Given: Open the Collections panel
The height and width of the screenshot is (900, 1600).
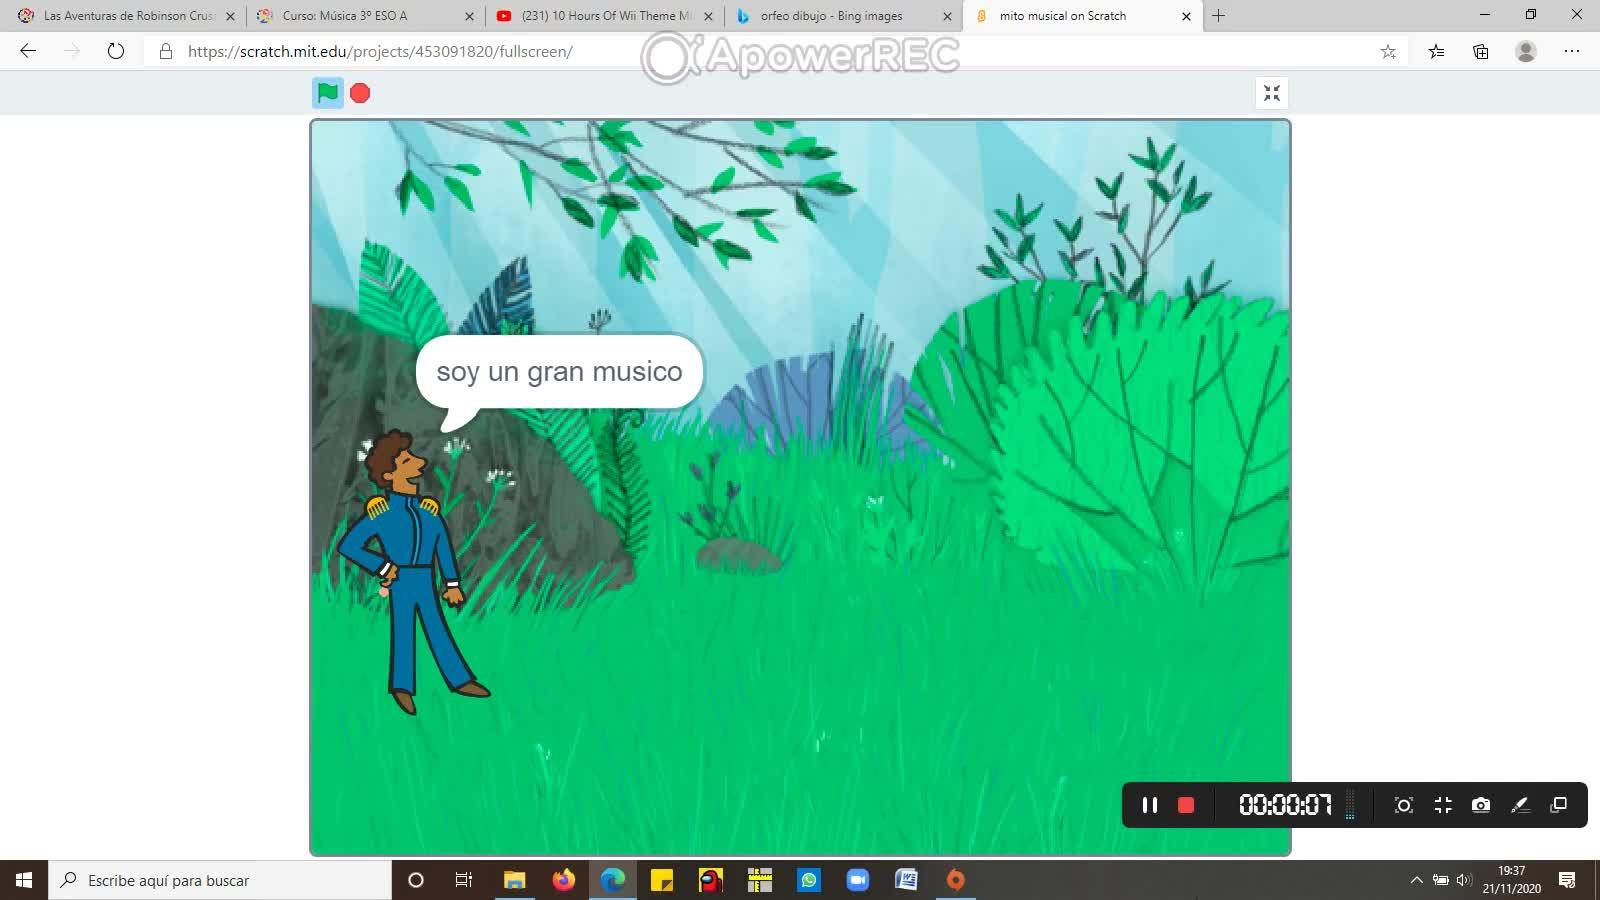Looking at the screenshot, I should tap(1481, 51).
